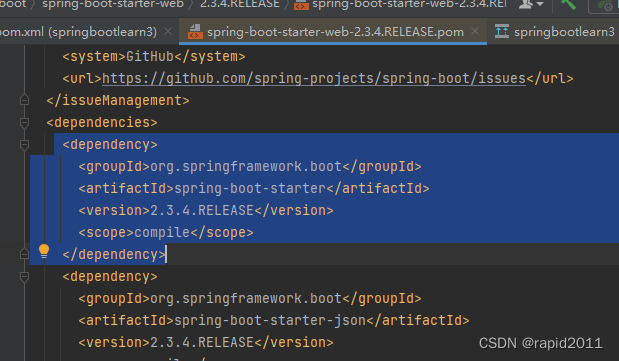
Task: Open the user account dropdown in toolbar
Action: coord(531,4)
